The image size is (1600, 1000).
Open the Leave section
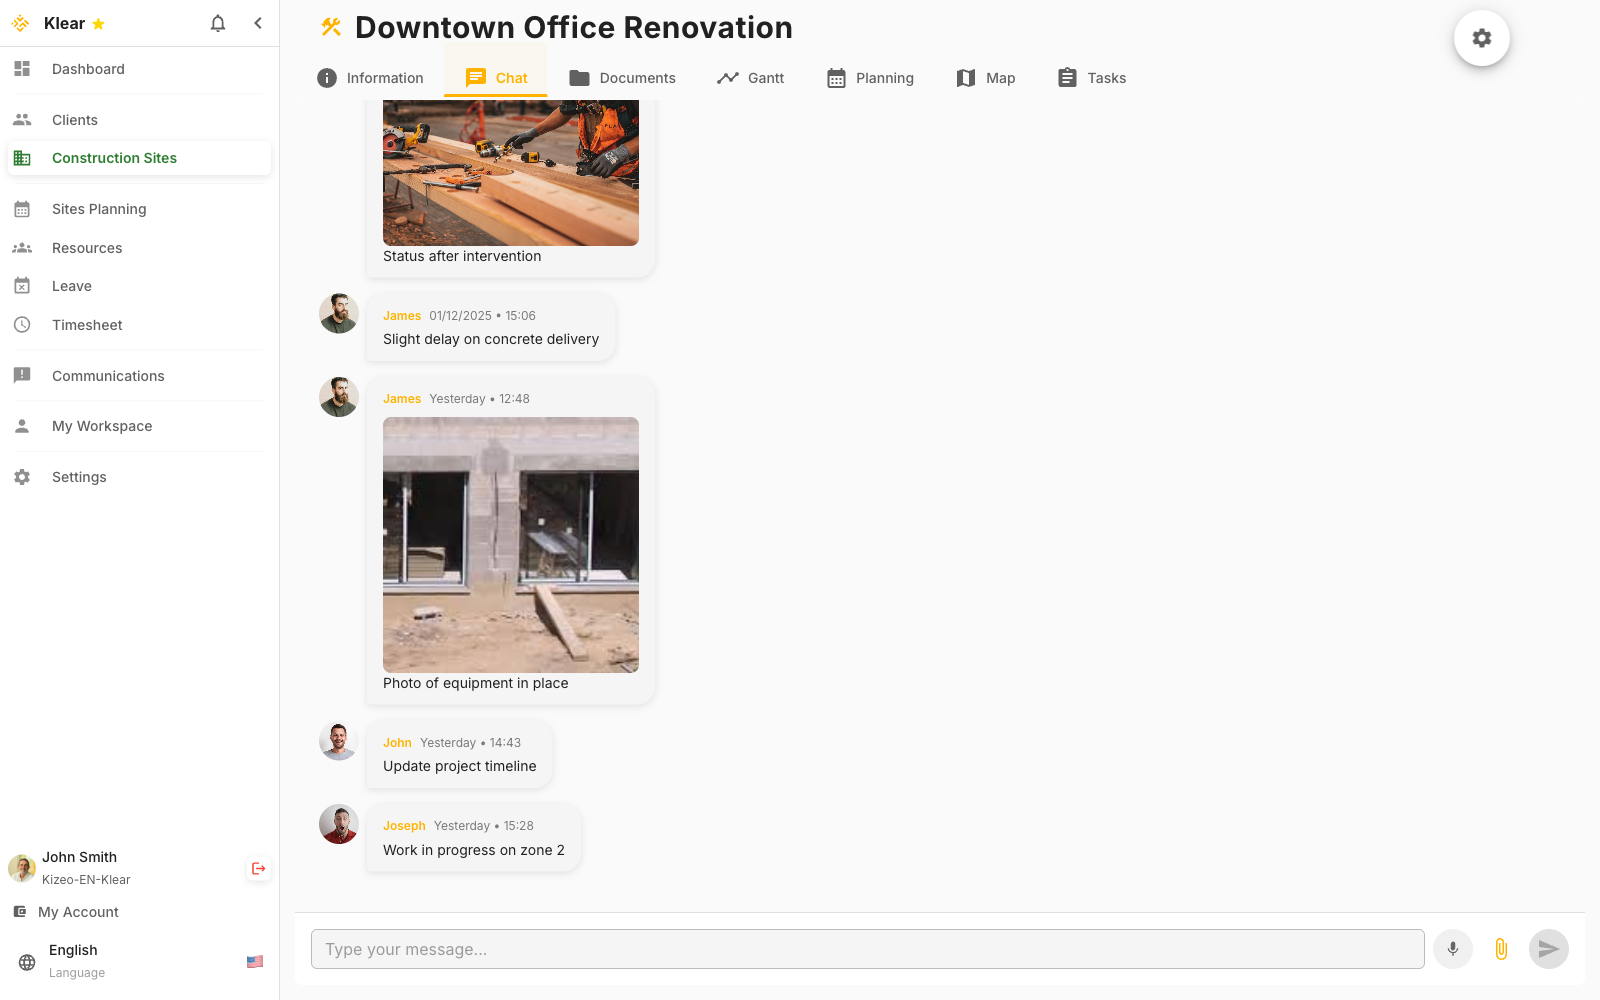pyautogui.click(x=71, y=285)
